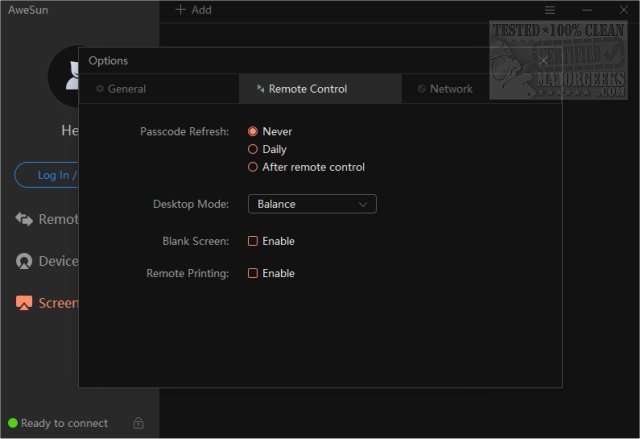Screen dimensions: 640x439
Task: Click the user avatar picture
Action: pyautogui.click(x=63, y=76)
